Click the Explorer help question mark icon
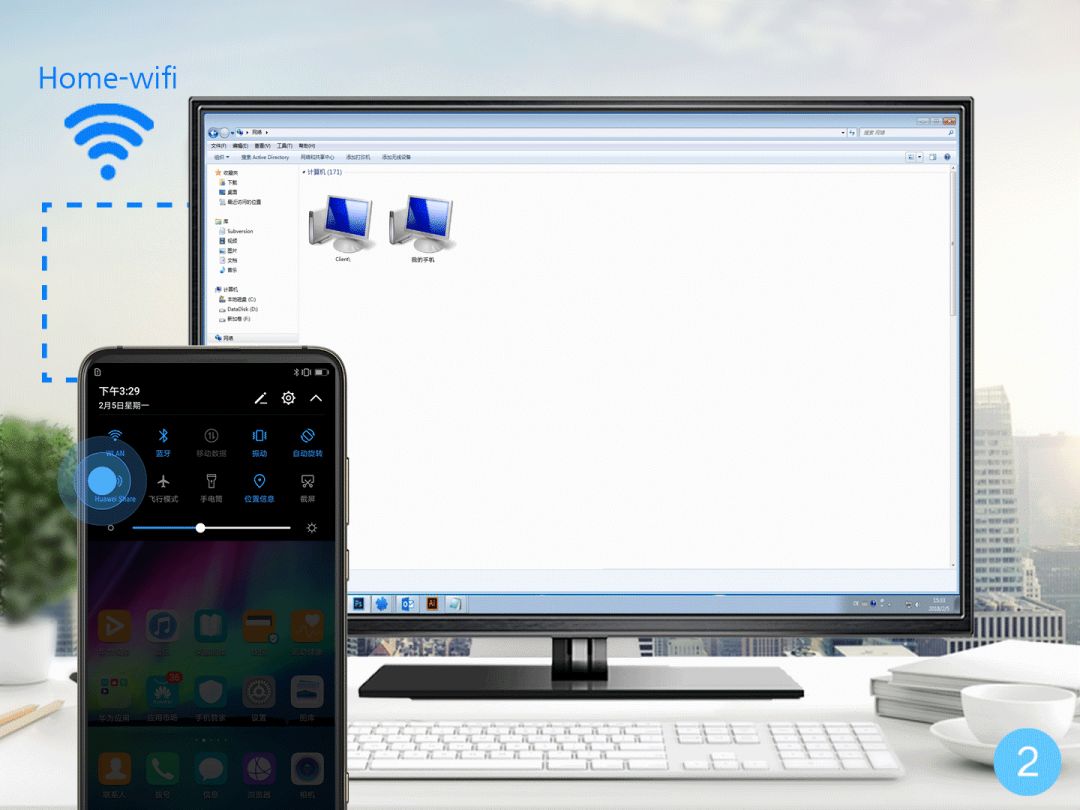This screenshot has height=810, width=1080. click(x=947, y=157)
